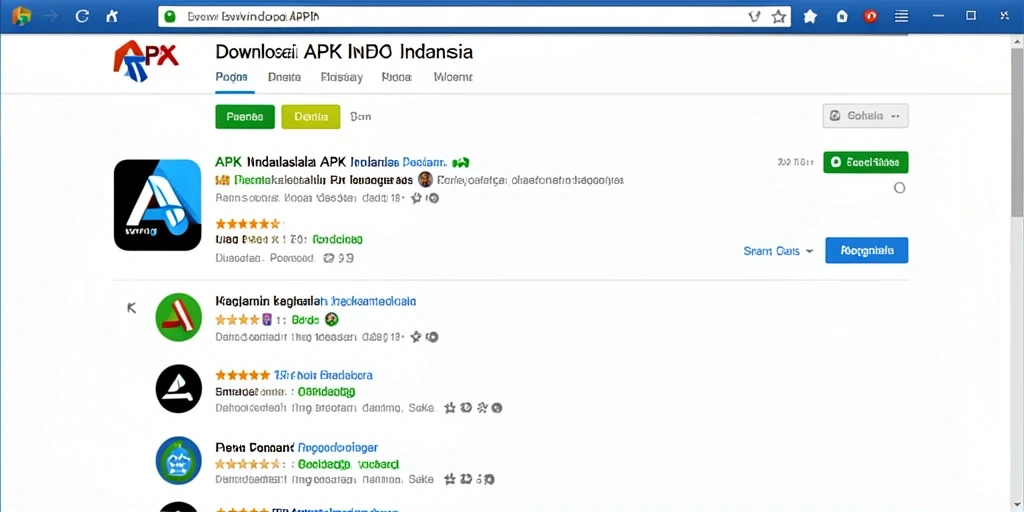Click the purple badge icon beside Kagiamin's stars

[266, 320]
